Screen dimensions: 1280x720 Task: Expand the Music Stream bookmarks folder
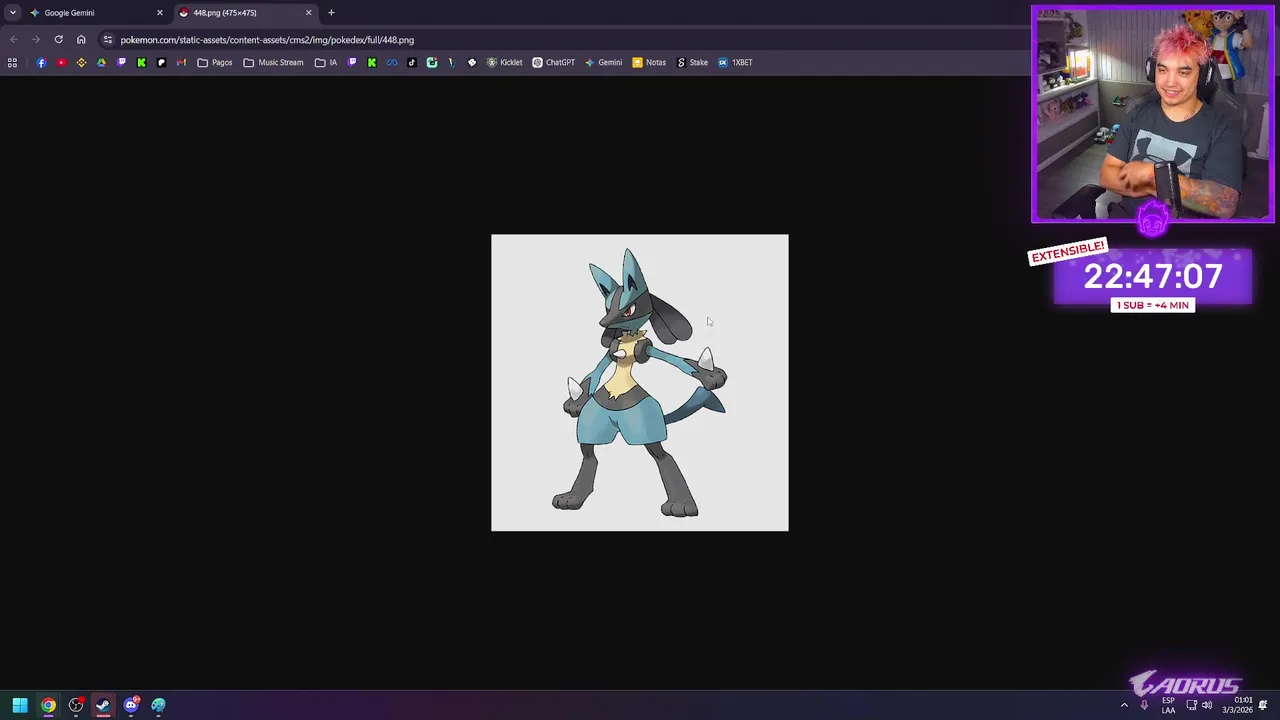[x=273, y=62]
